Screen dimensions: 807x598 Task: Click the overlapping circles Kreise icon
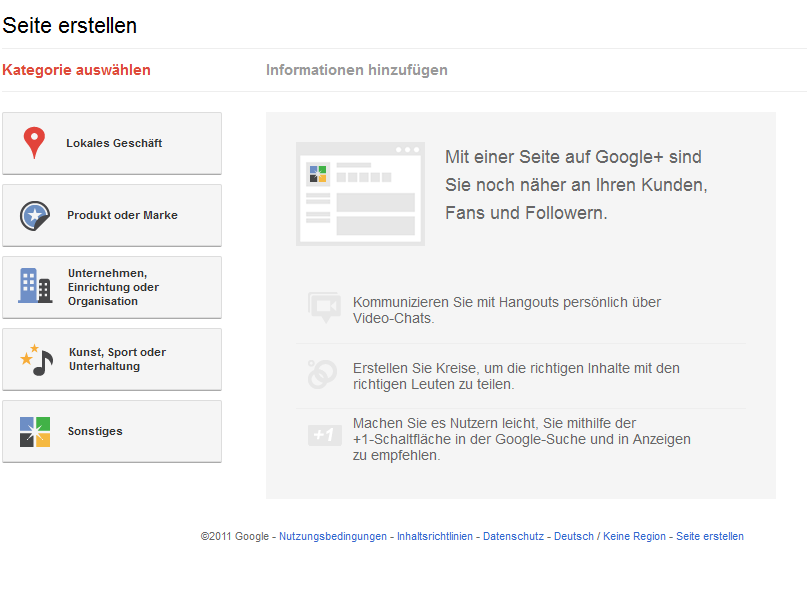[322, 374]
